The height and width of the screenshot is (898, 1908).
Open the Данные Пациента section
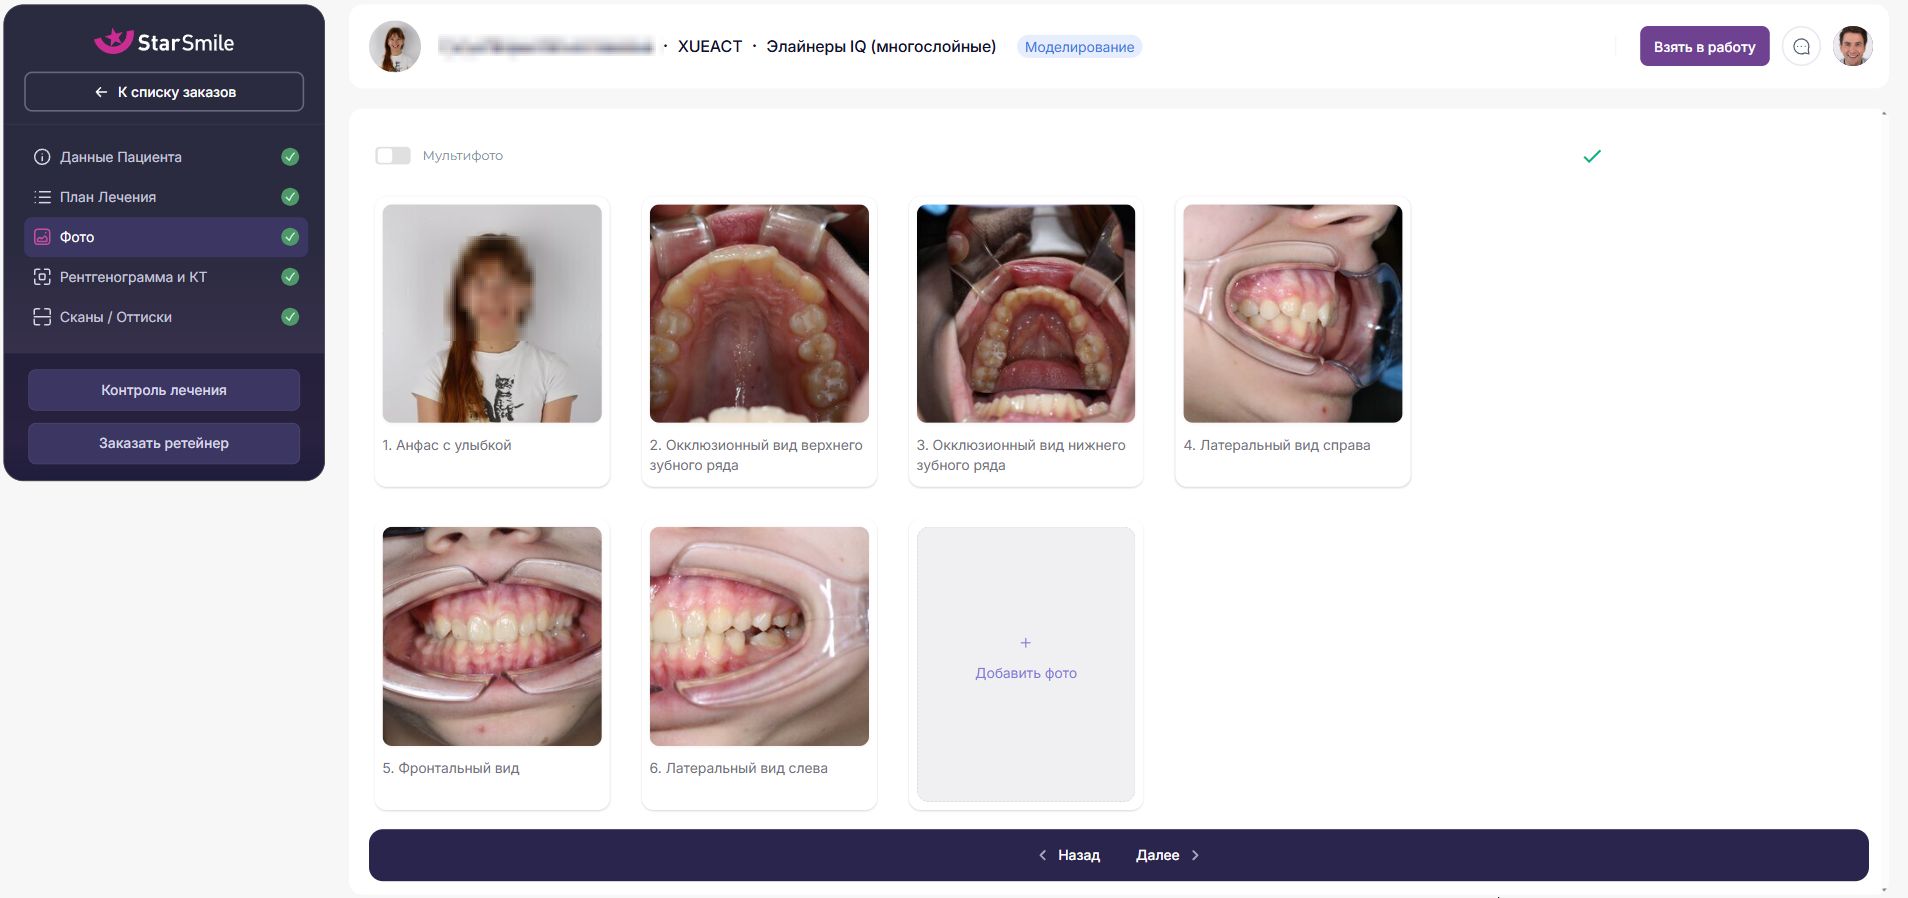[166, 157]
